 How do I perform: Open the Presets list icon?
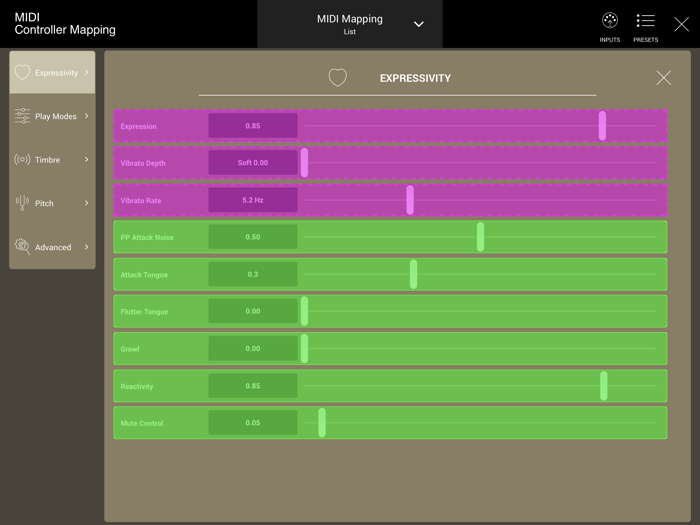[645, 21]
